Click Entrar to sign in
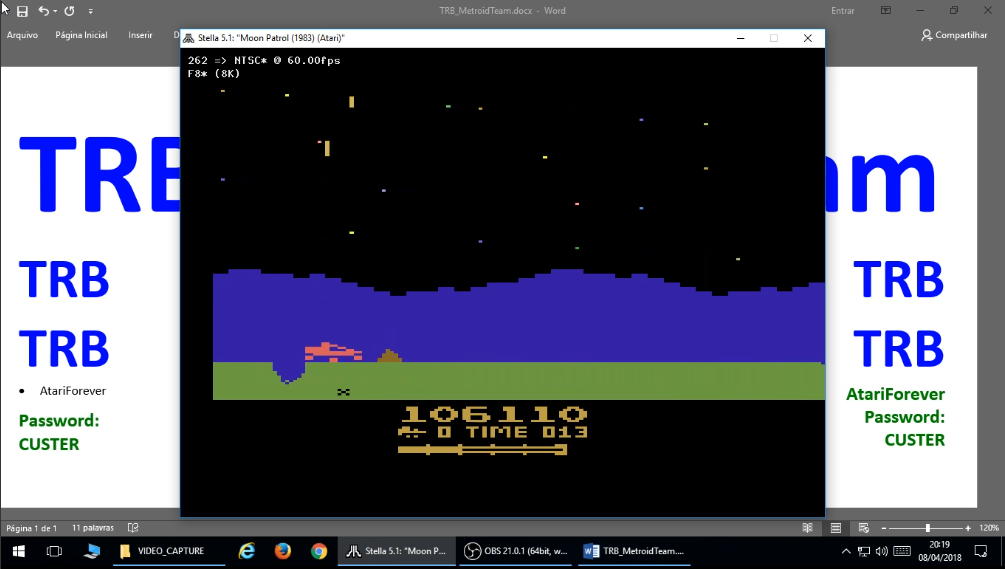 tap(842, 11)
